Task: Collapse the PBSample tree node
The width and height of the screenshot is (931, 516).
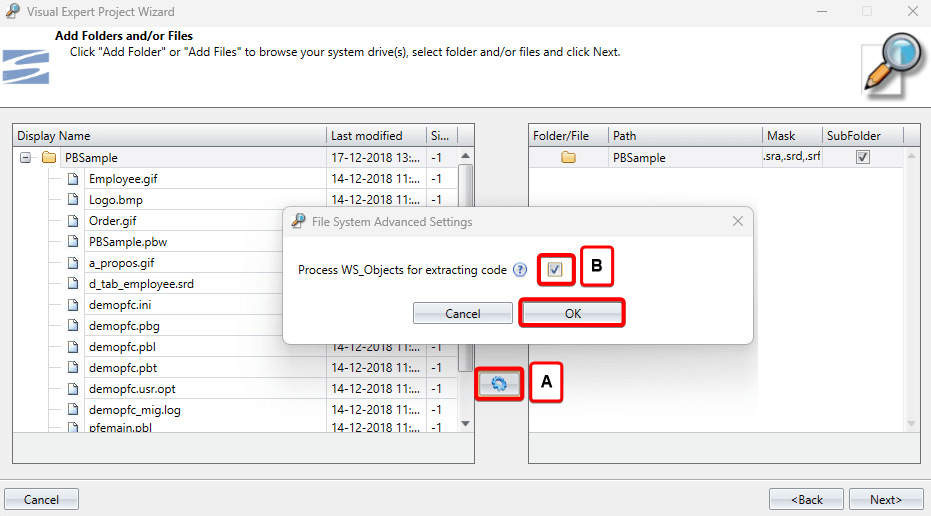Action: pyautogui.click(x=26, y=158)
